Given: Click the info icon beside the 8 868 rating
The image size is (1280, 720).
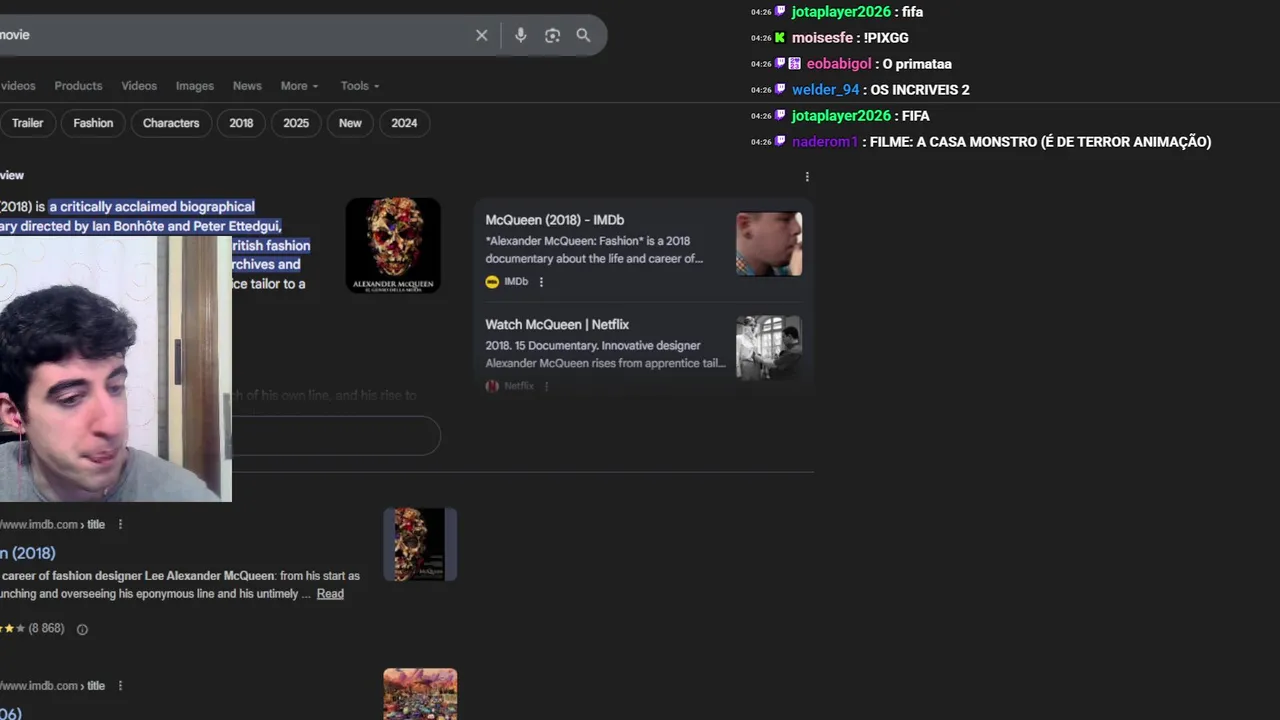Looking at the screenshot, I should tap(82, 629).
